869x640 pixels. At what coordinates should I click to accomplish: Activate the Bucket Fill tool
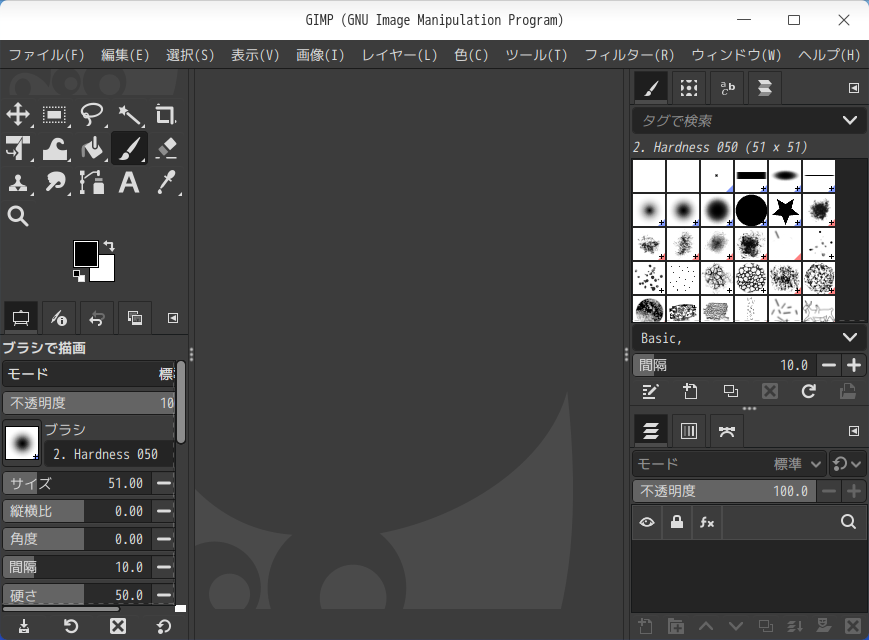pyautogui.click(x=92, y=149)
